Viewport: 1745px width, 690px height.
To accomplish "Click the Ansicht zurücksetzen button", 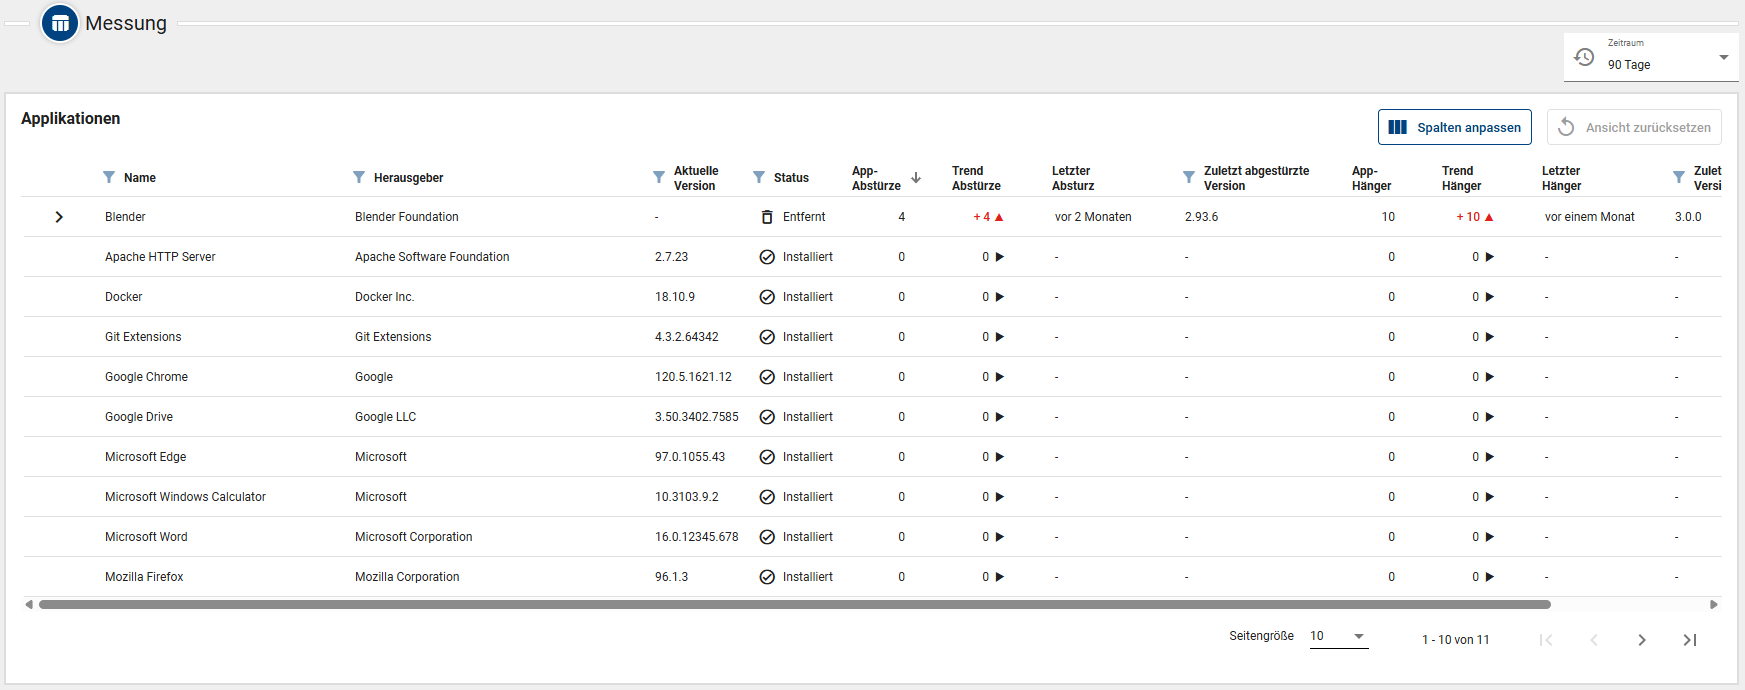I will (x=1634, y=127).
